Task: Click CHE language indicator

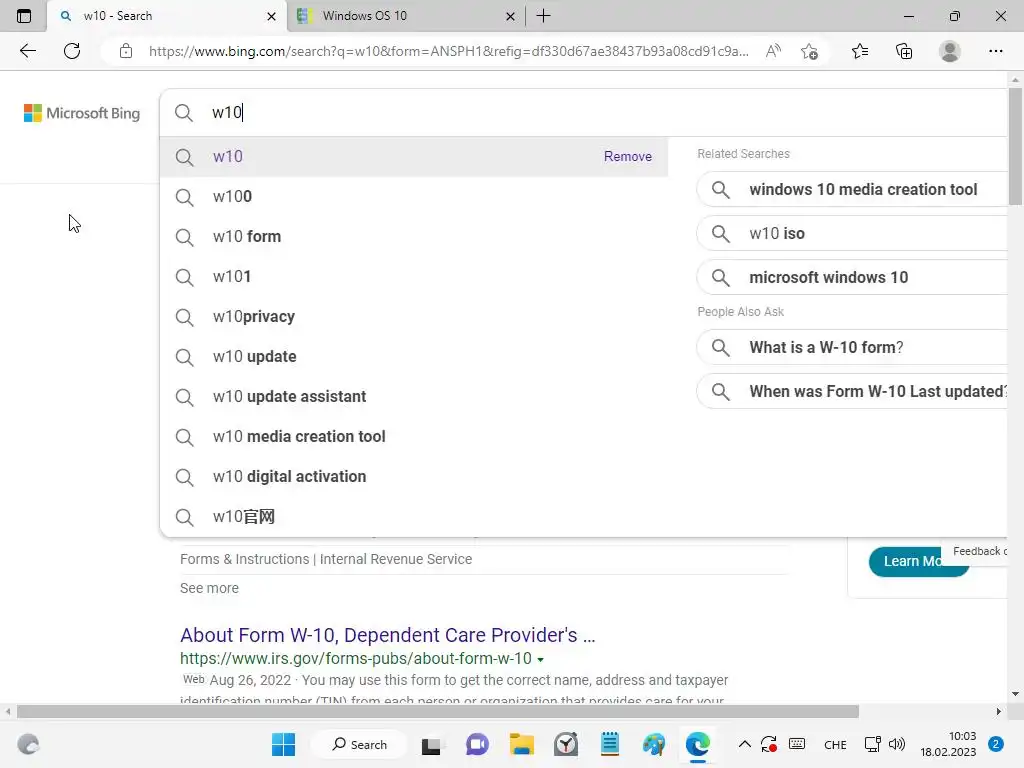Action: coord(835,744)
